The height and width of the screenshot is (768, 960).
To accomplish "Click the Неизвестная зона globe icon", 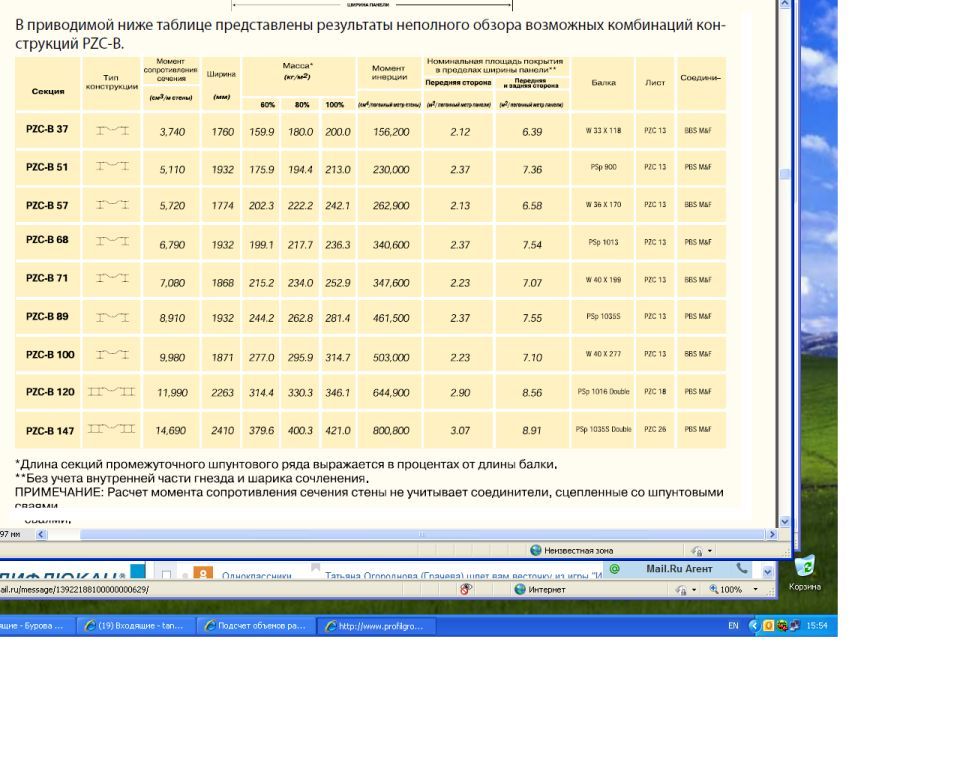I will [x=536, y=550].
